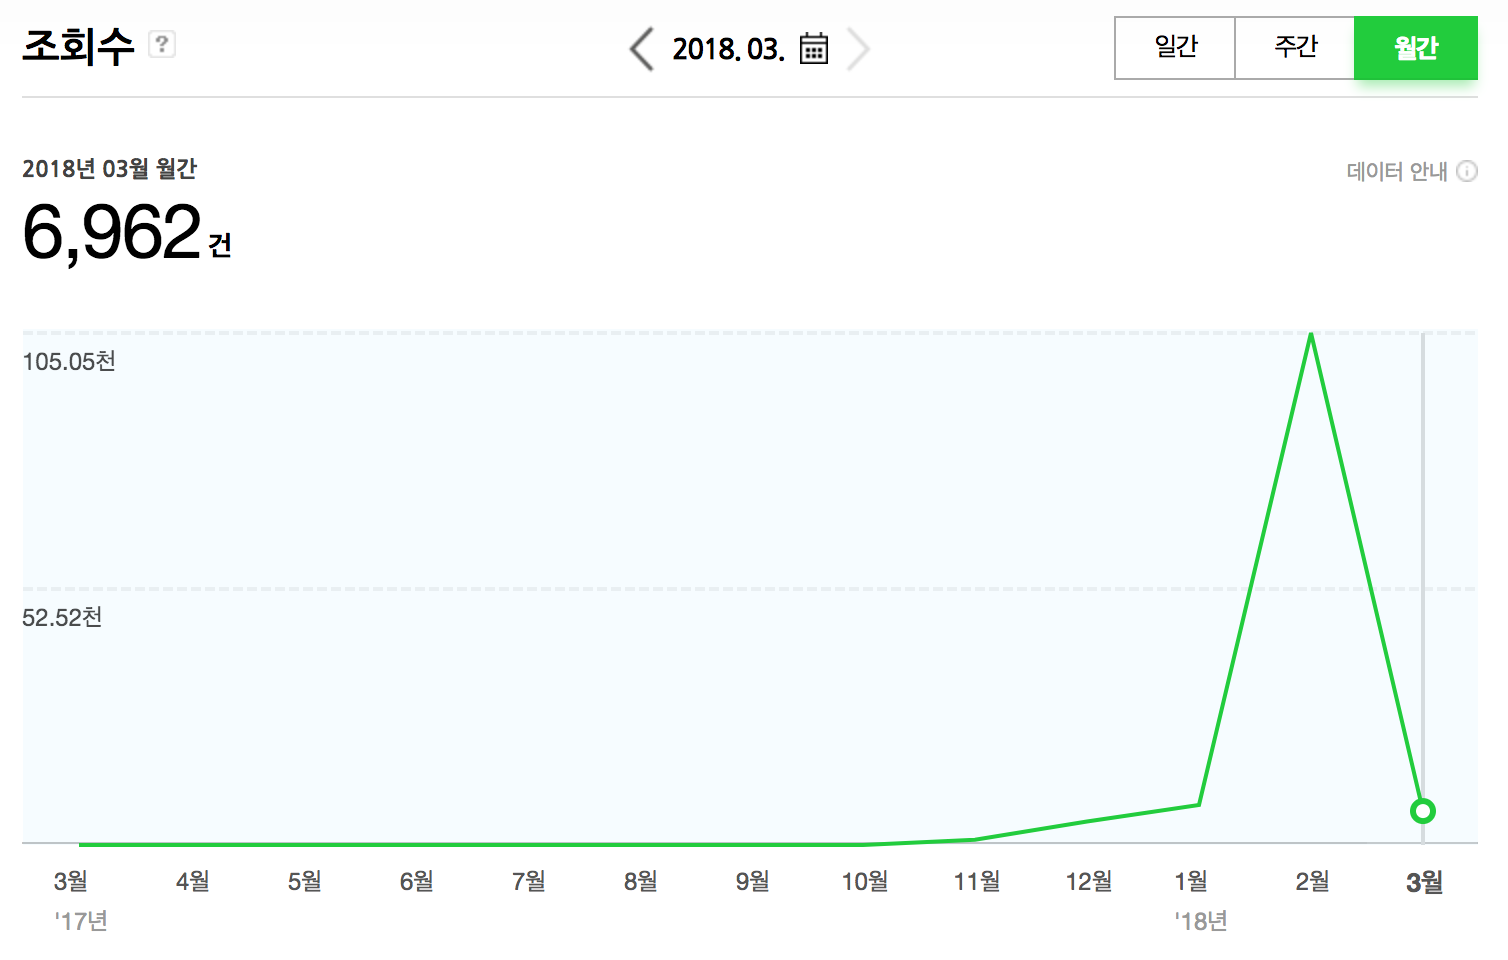This screenshot has height=960, width=1508.
Task: Select 10월 on the chart axis
Action: pyautogui.click(x=864, y=881)
